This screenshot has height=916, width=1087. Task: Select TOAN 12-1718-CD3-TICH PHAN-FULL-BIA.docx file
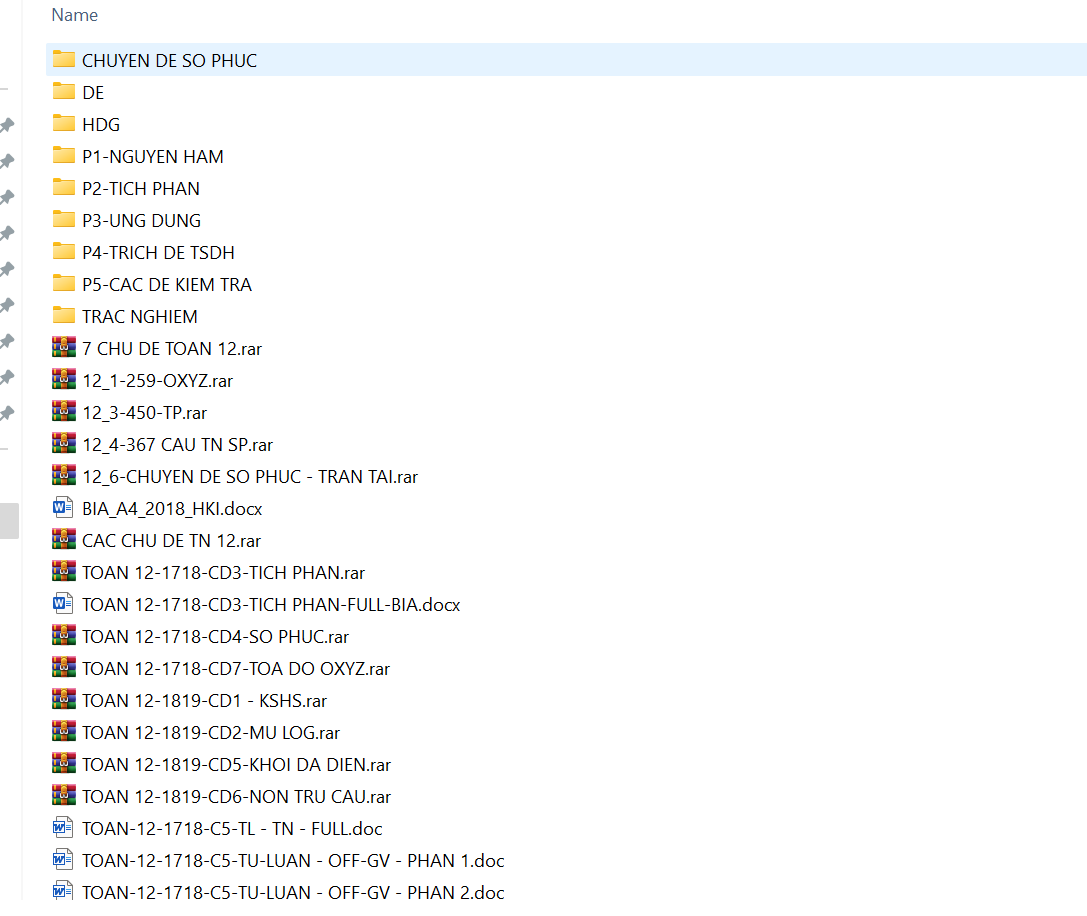[270, 604]
